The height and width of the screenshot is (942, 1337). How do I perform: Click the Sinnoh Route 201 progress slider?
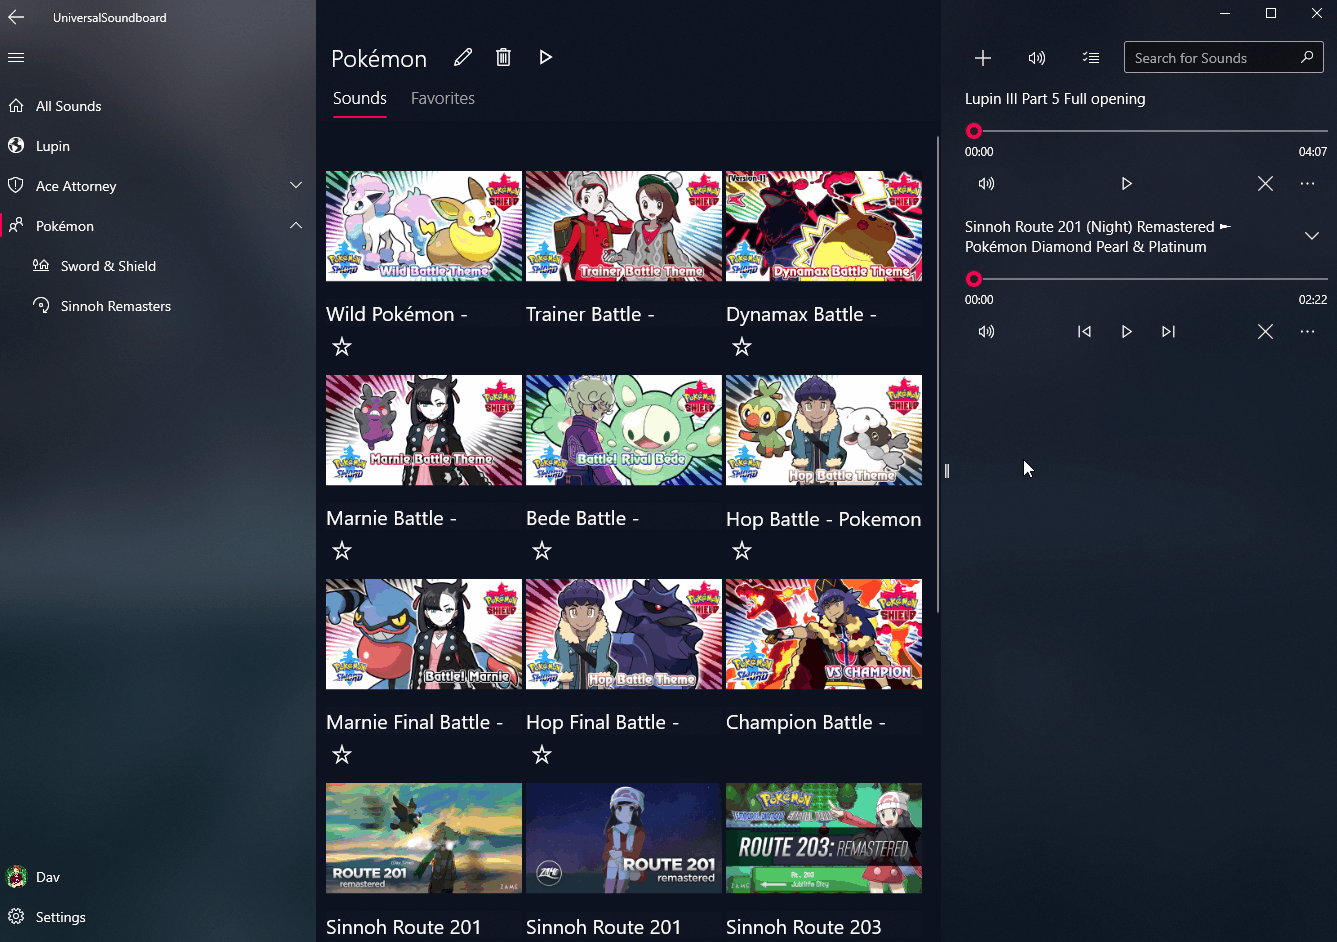click(x=1146, y=279)
